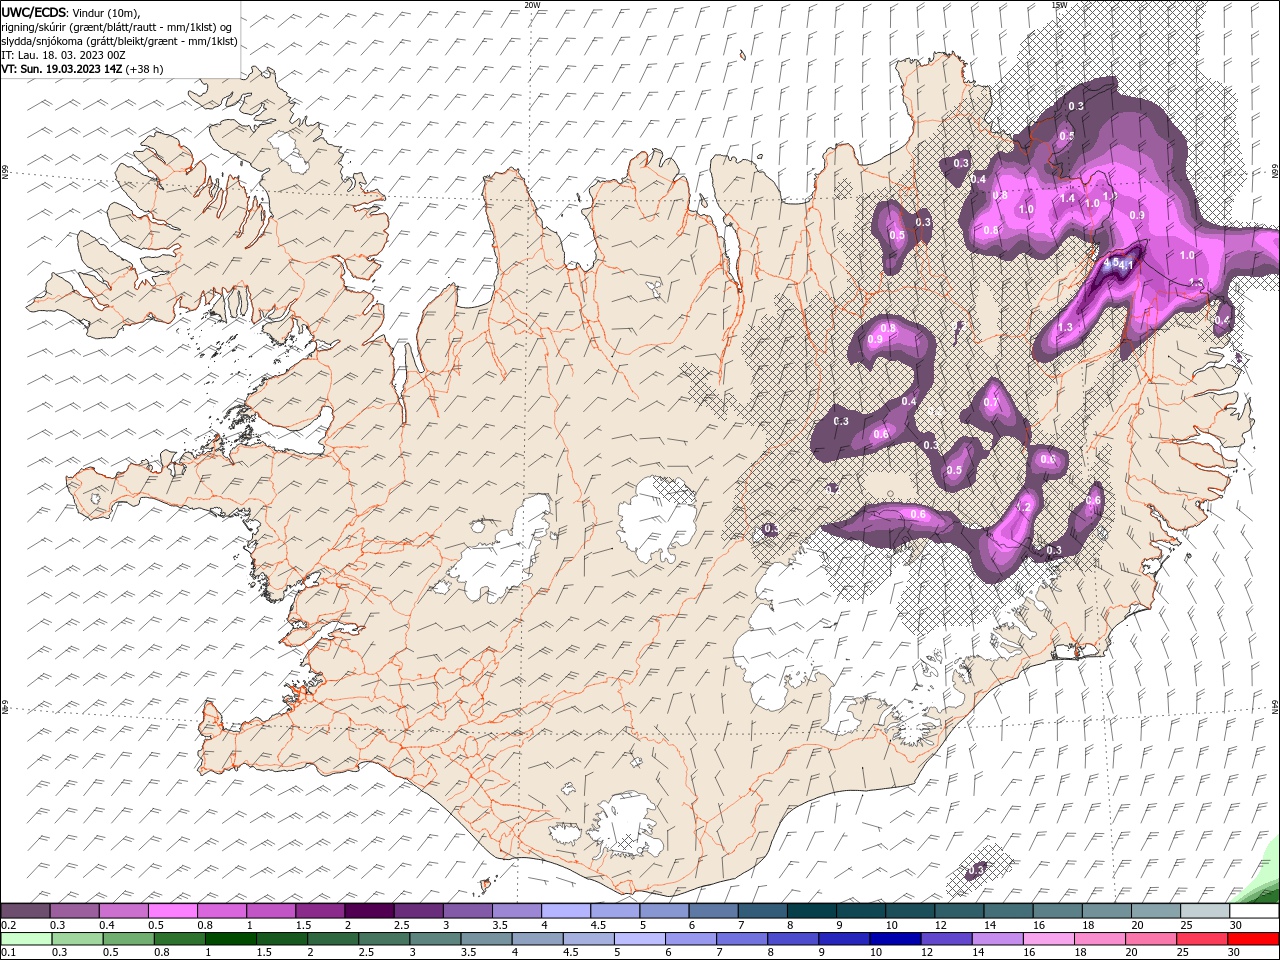Click the top legend swatch between 1 and 1.5
1280x960 pixels.
pos(271,911)
